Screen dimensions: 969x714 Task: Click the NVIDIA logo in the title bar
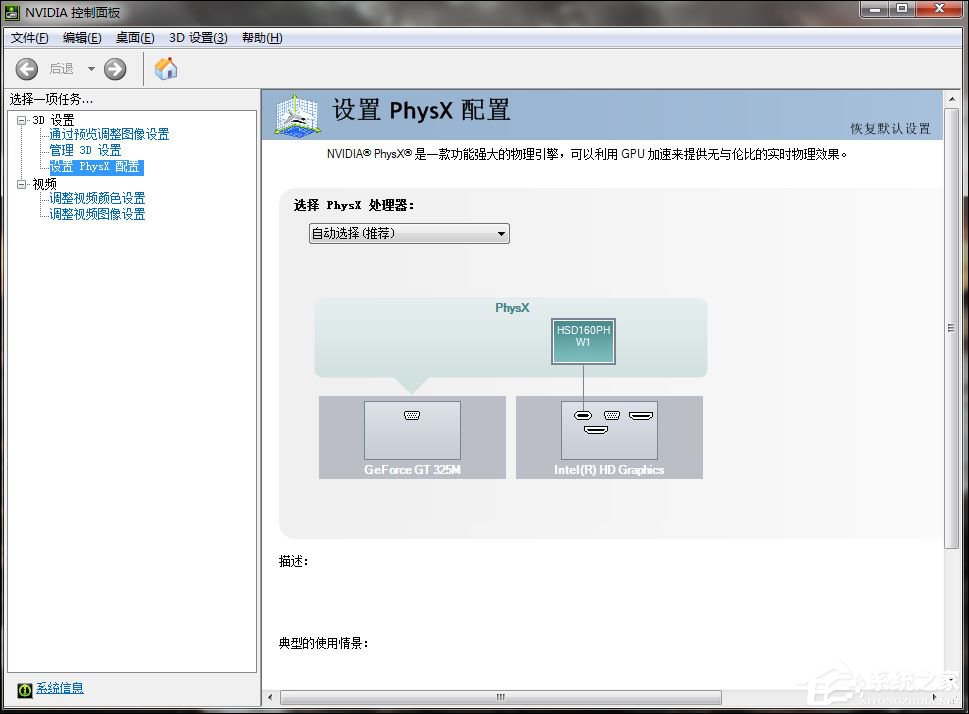[x=10, y=13]
